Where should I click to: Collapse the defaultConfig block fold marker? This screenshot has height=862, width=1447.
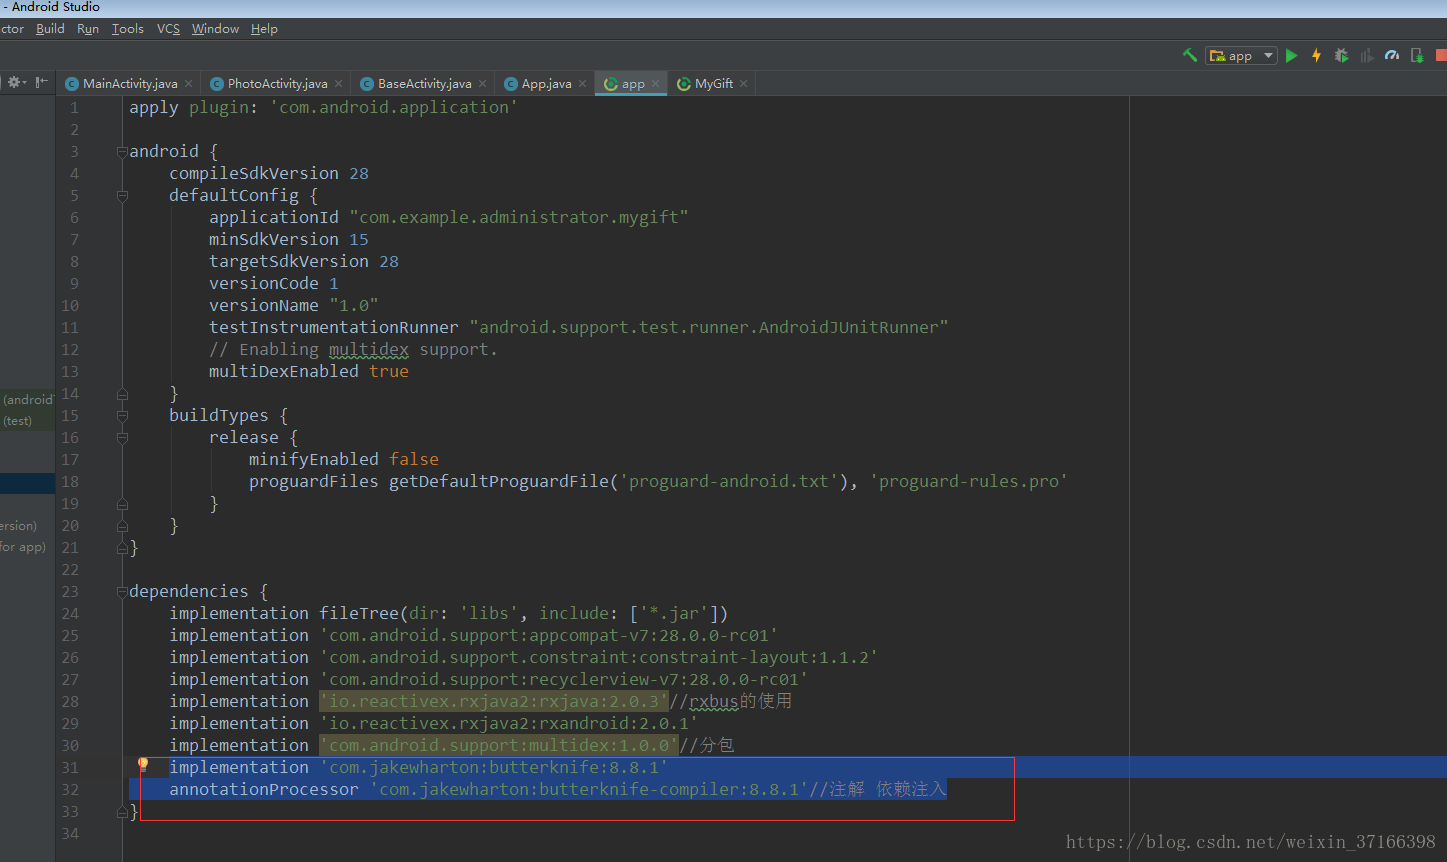(x=122, y=196)
